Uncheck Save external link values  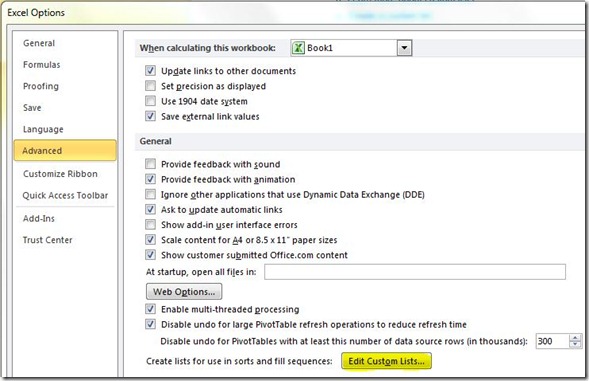pos(150,116)
